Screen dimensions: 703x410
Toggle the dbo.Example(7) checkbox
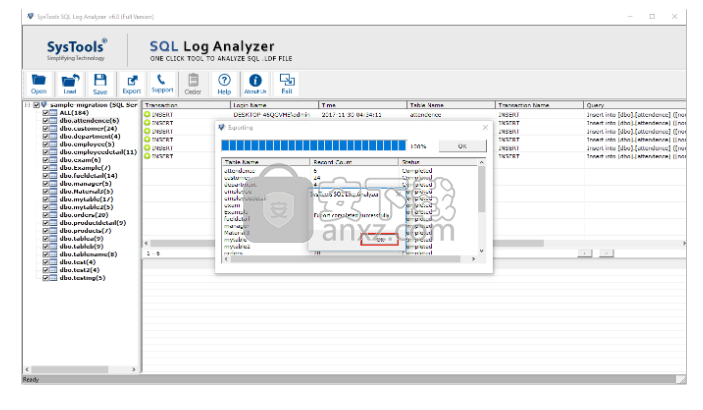coord(45,168)
